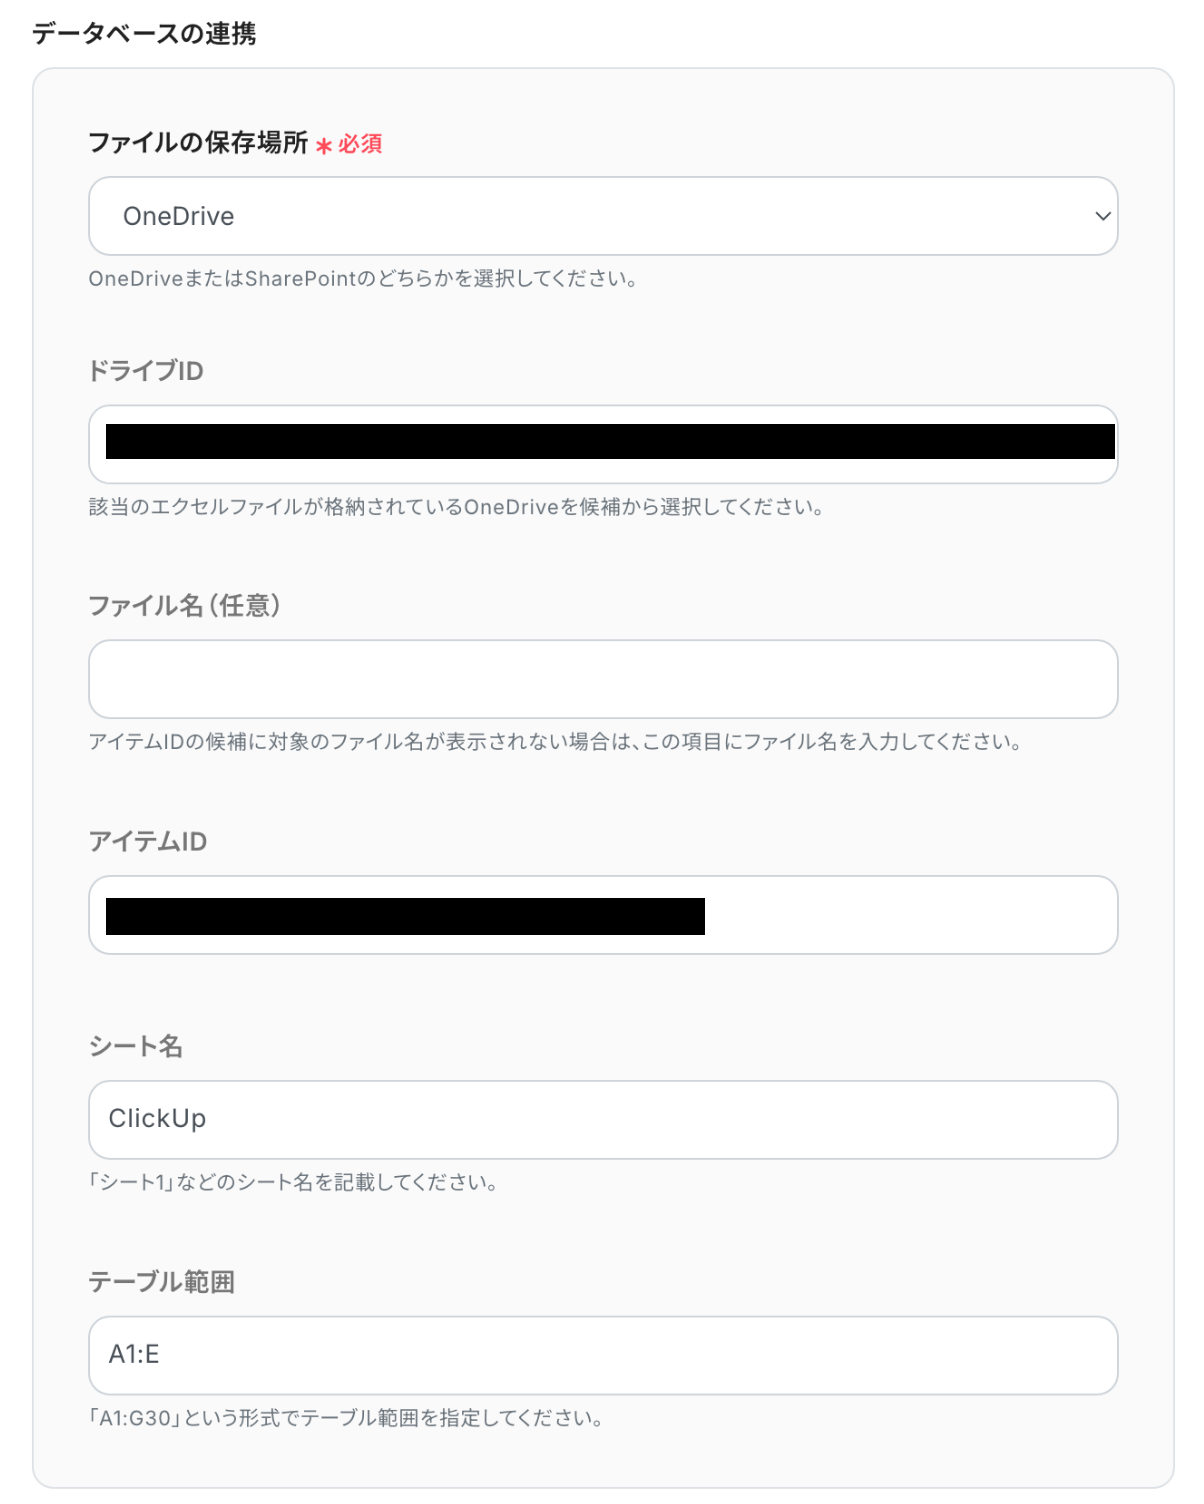The width and height of the screenshot is (1204, 1504).
Task: Click the red 必須 required marker
Action: pos(359,144)
